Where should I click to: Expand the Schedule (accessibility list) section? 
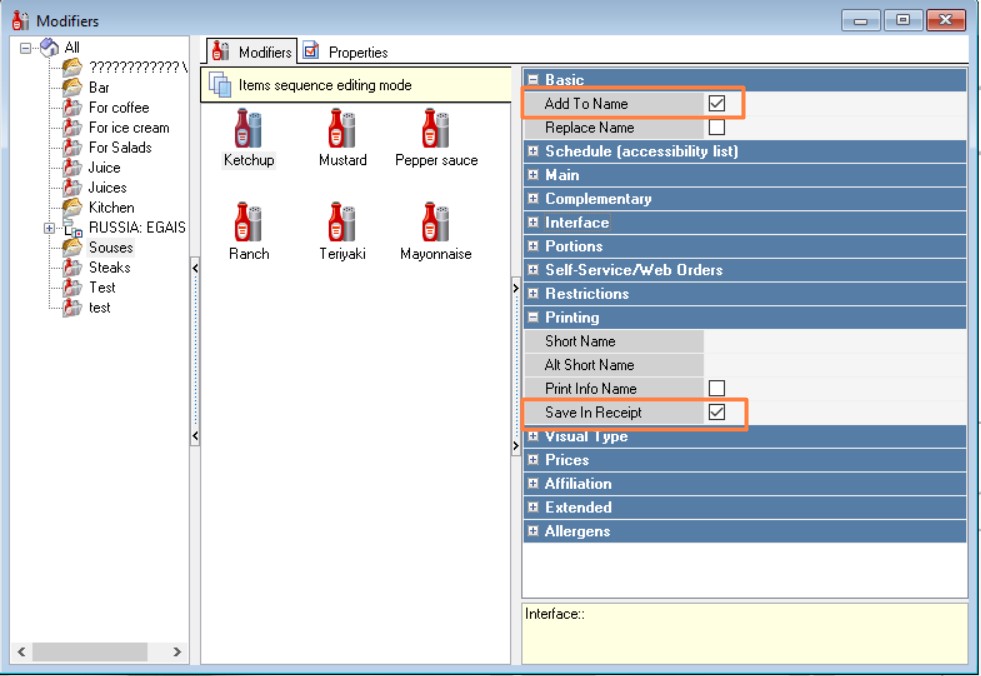point(533,151)
